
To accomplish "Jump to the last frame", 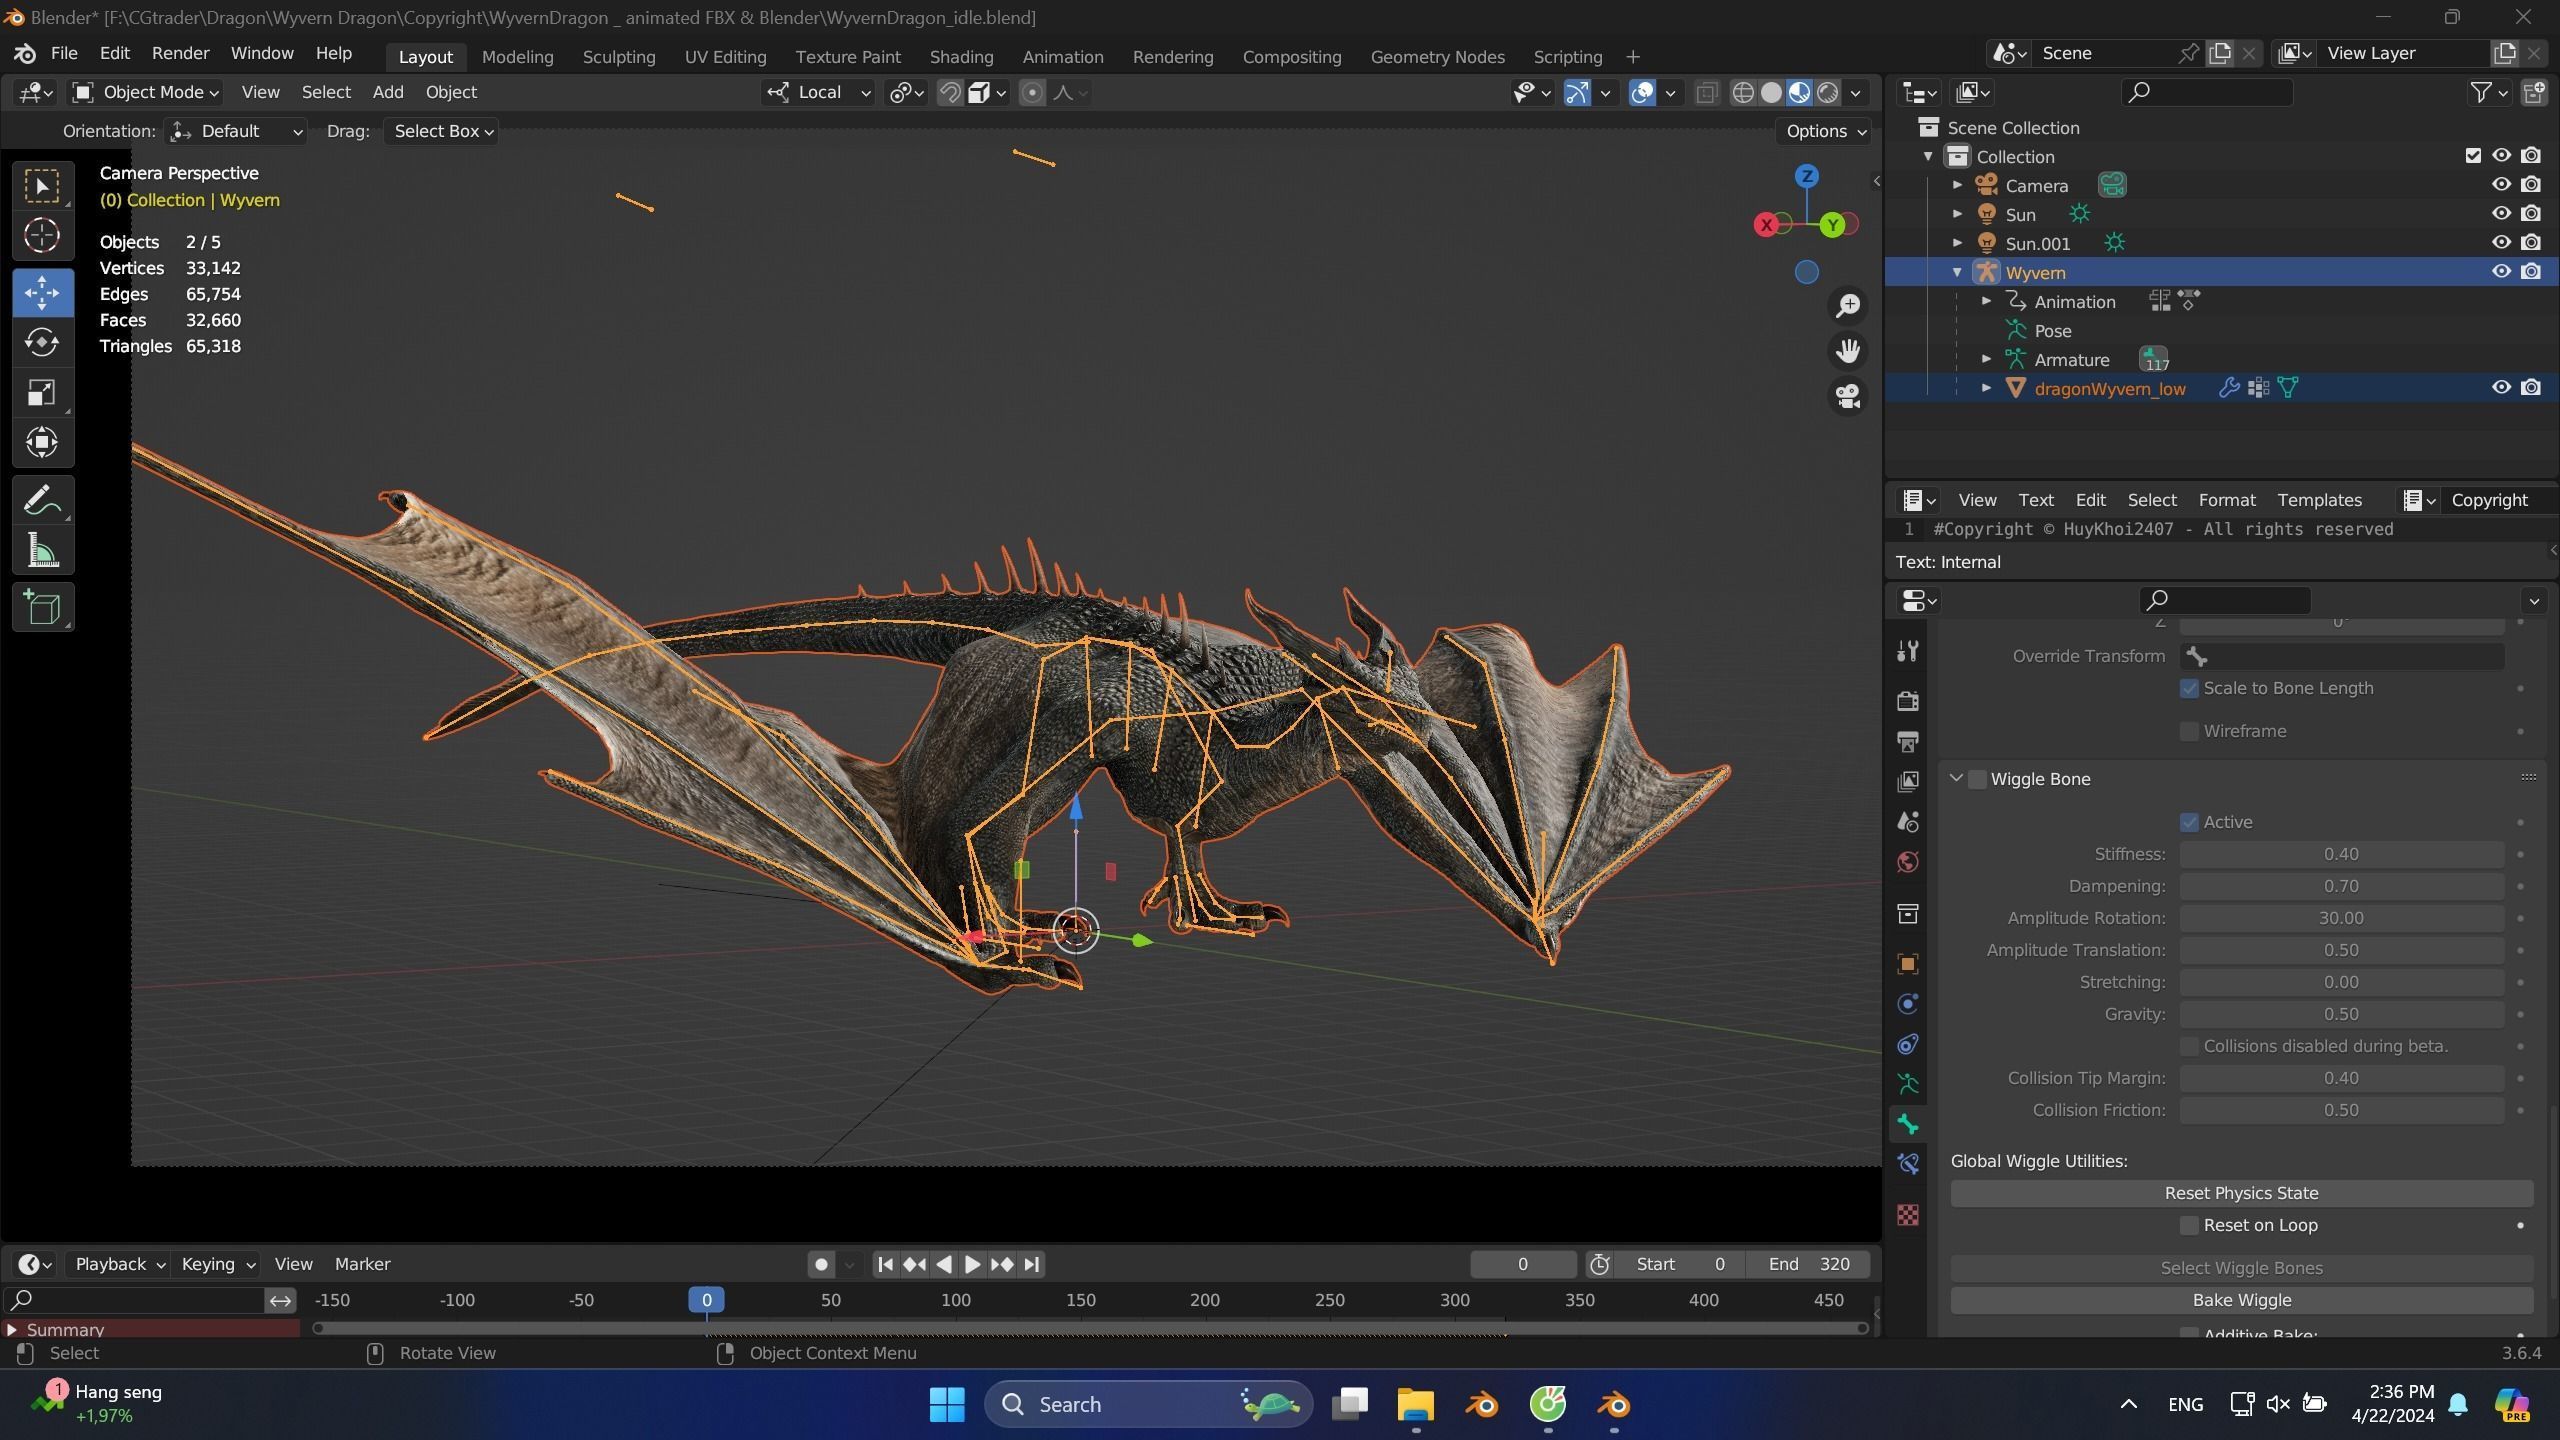I will (1032, 1265).
